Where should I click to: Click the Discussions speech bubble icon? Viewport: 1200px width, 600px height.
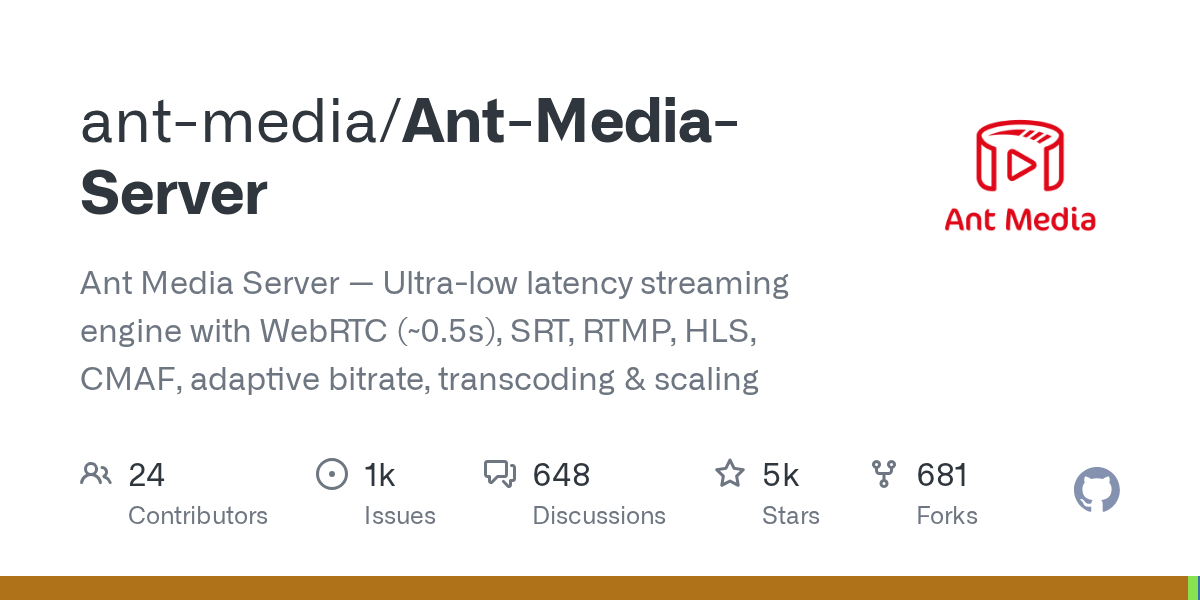coord(499,474)
